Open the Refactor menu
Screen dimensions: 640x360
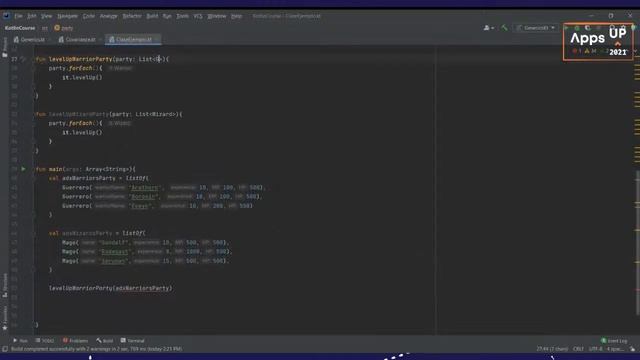tap(132, 16)
